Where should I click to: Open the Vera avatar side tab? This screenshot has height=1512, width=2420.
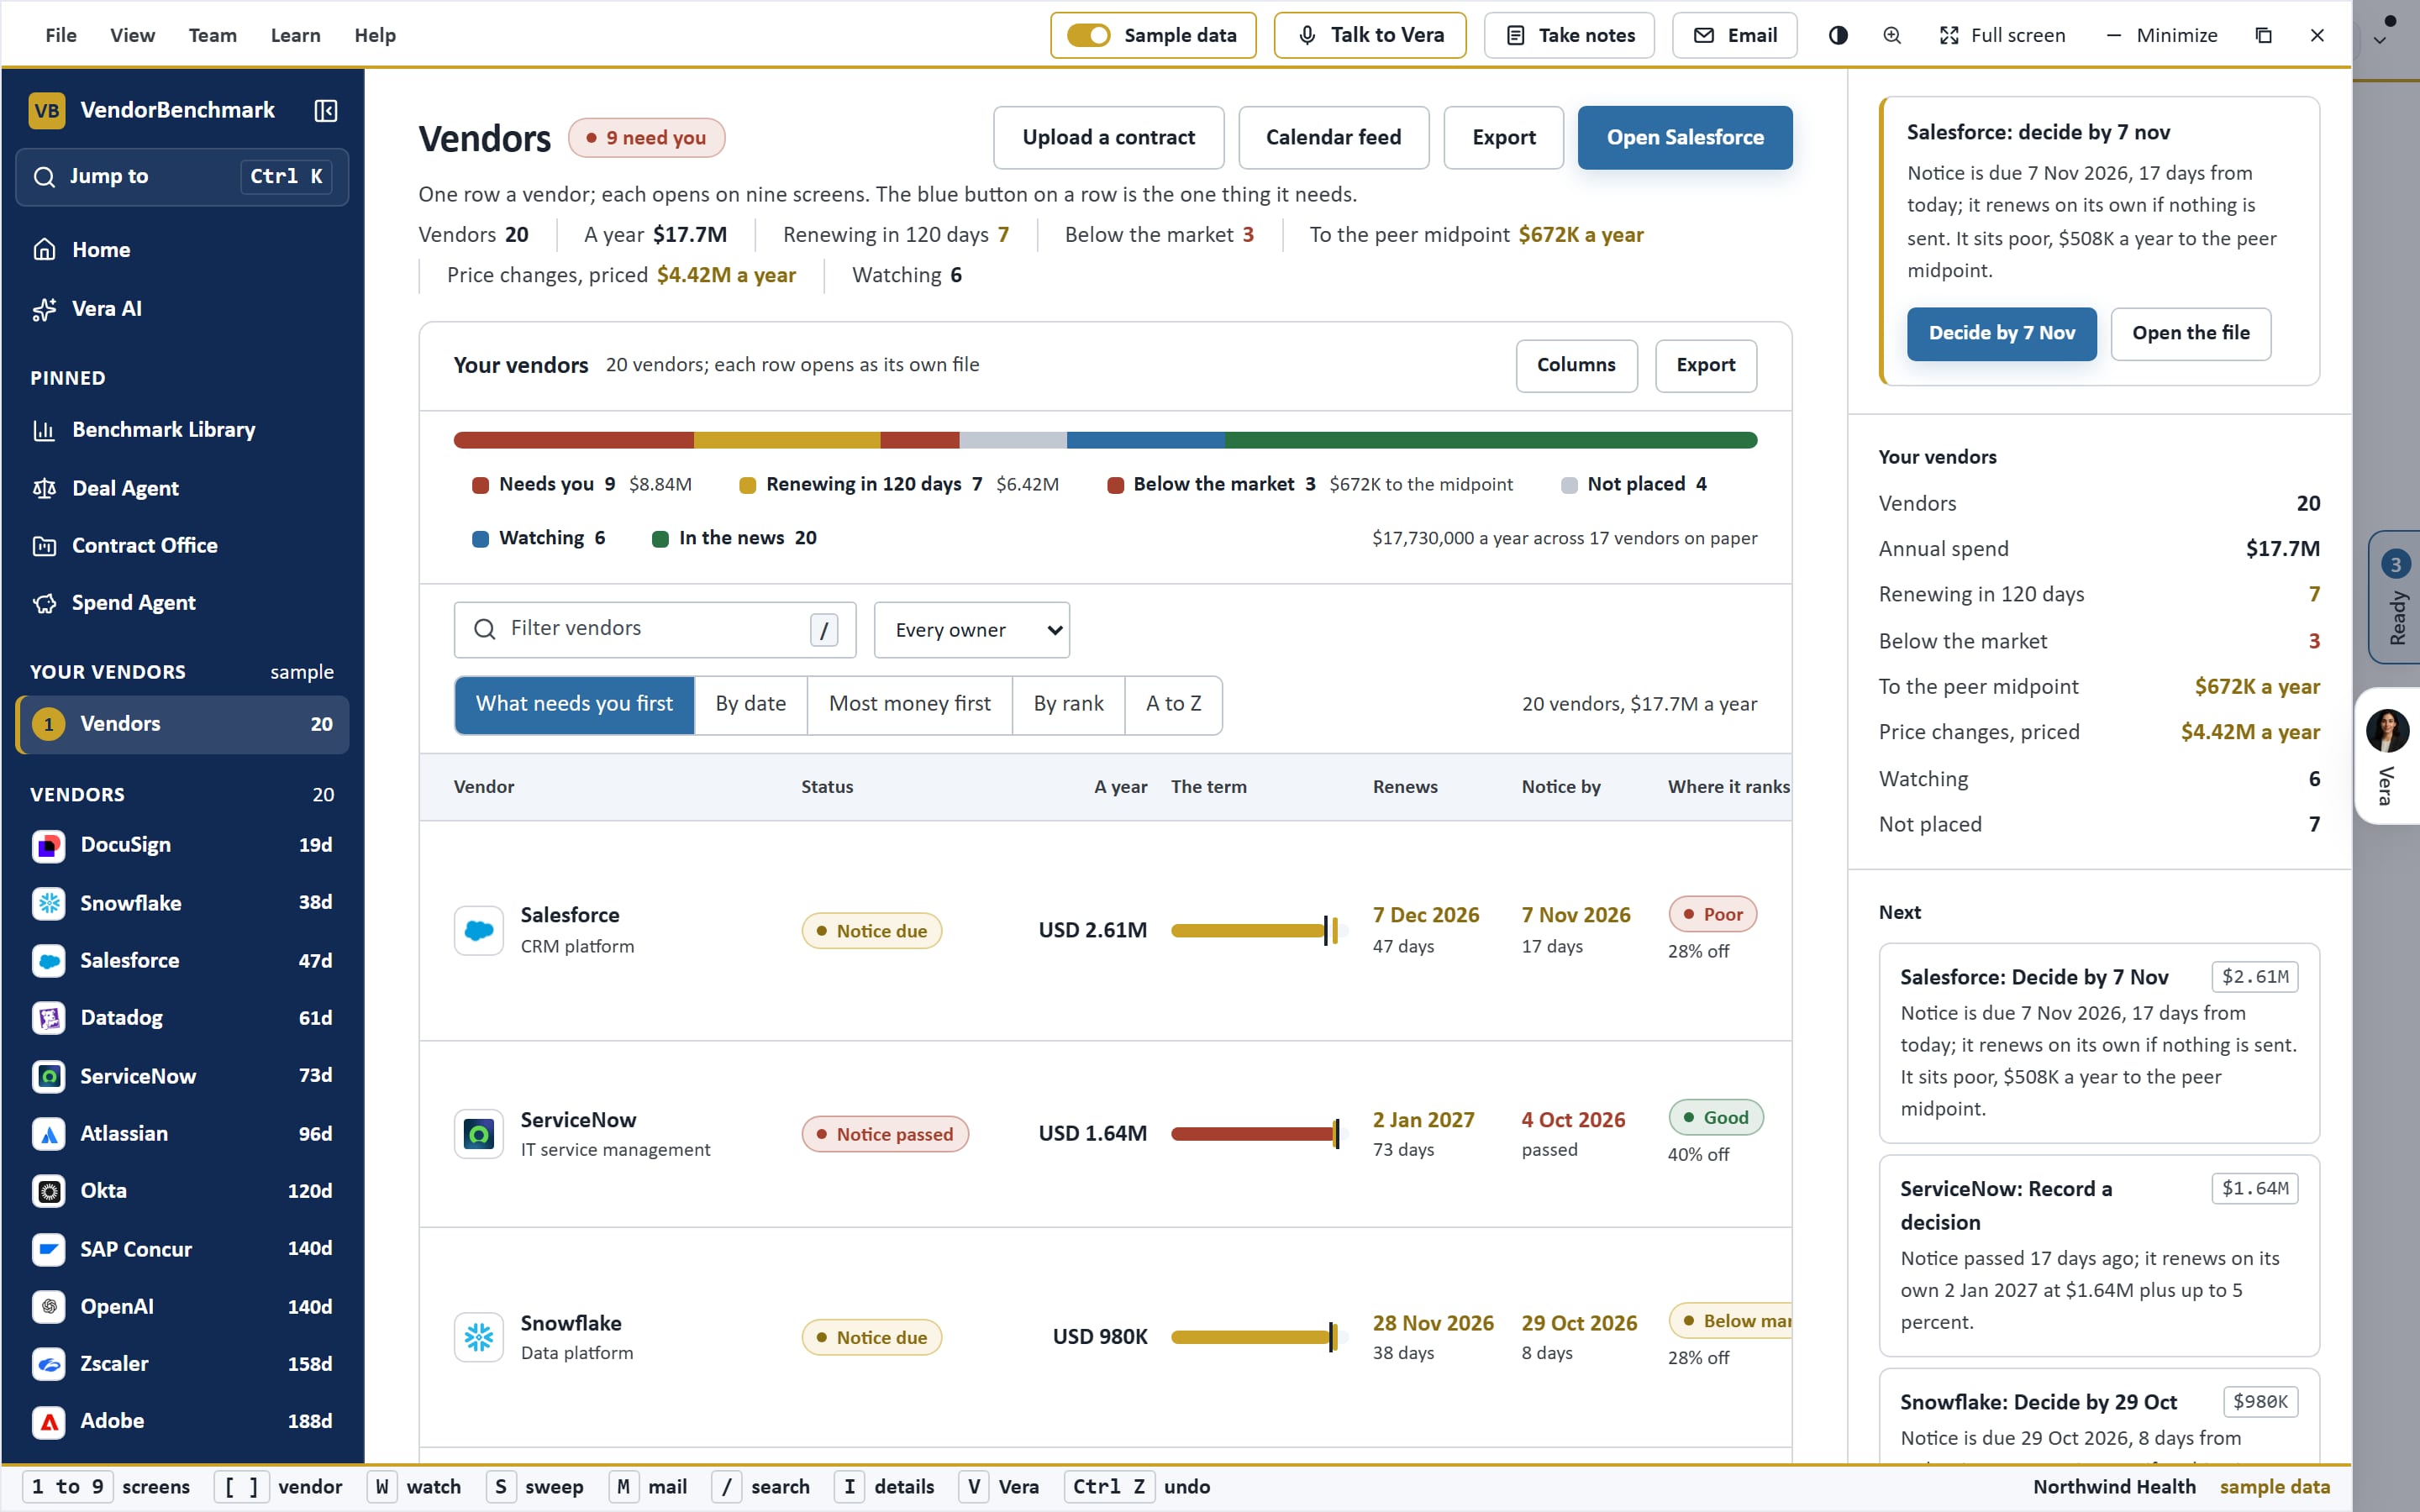point(2388,755)
